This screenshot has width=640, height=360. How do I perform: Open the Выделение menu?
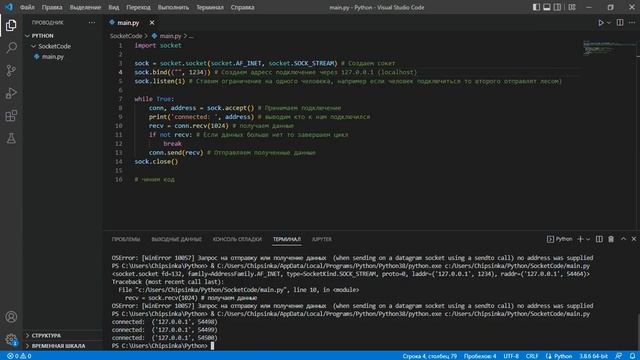pyautogui.click(x=85, y=7)
